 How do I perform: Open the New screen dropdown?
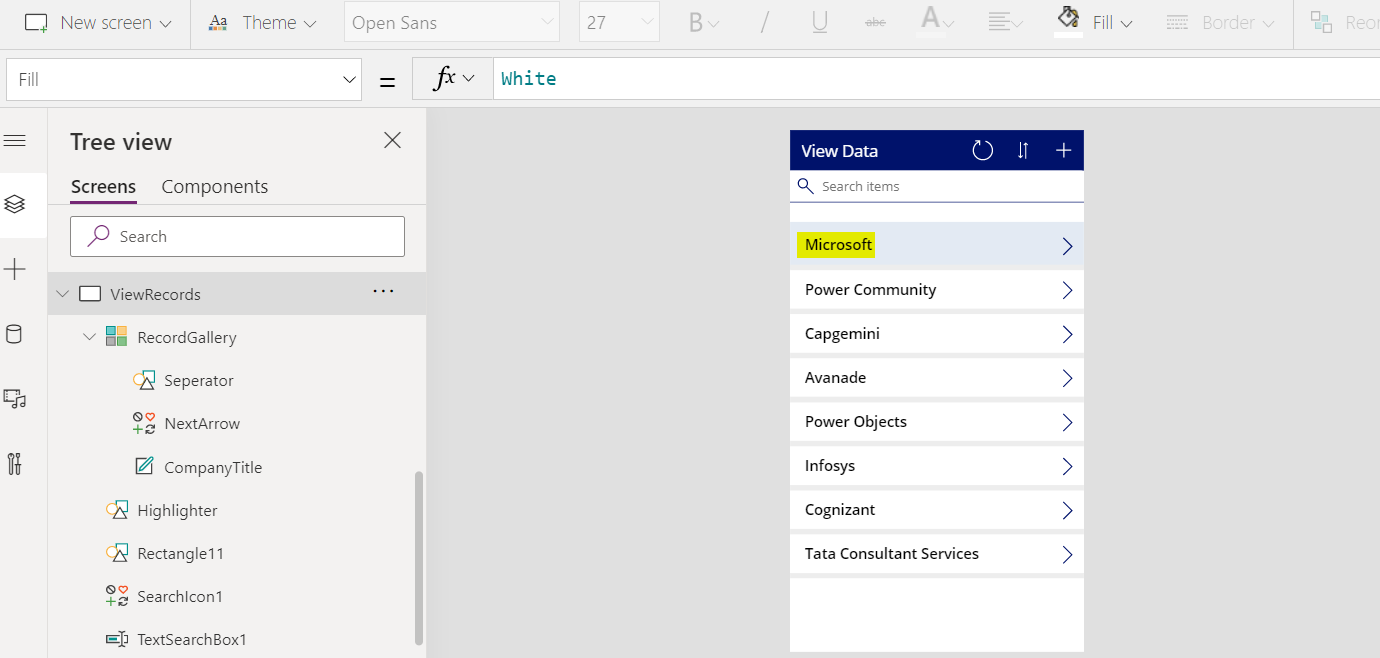point(97,22)
